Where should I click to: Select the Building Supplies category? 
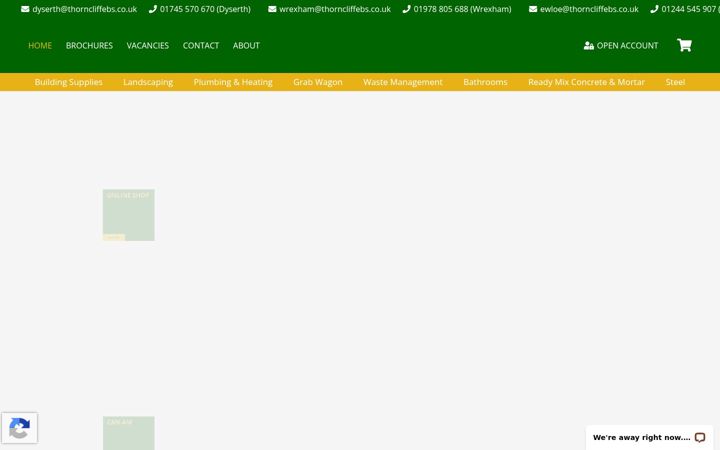coord(68,82)
